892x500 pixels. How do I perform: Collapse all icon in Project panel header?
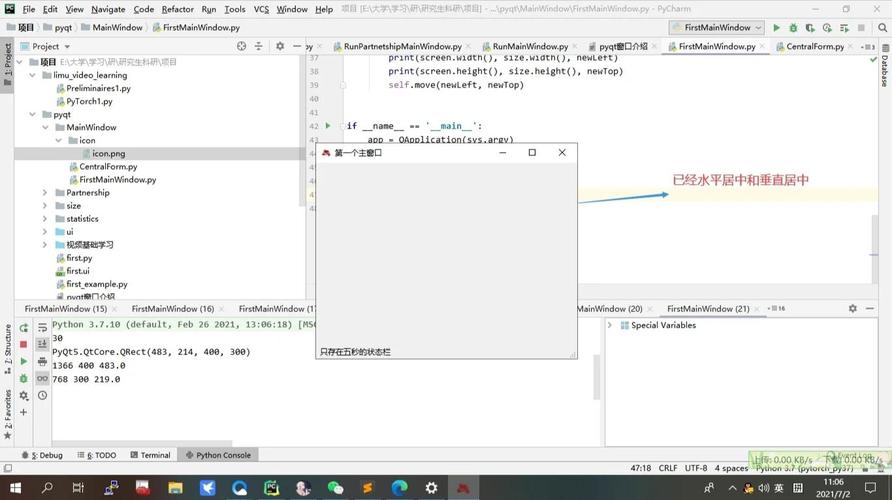pyautogui.click(x=258, y=46)
